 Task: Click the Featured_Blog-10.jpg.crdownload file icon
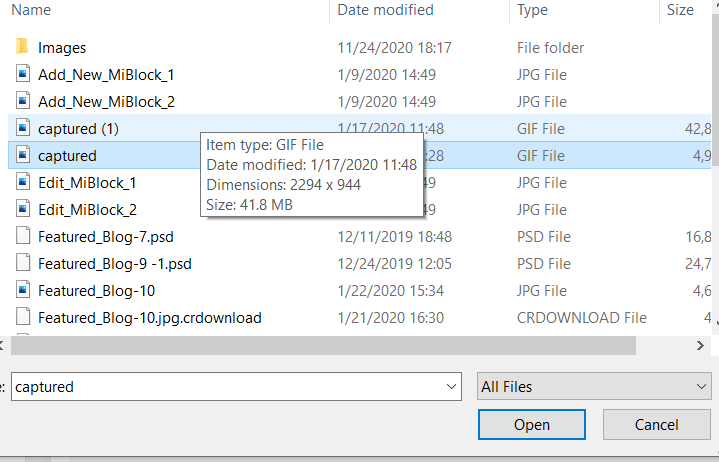[x=23, y=317]
